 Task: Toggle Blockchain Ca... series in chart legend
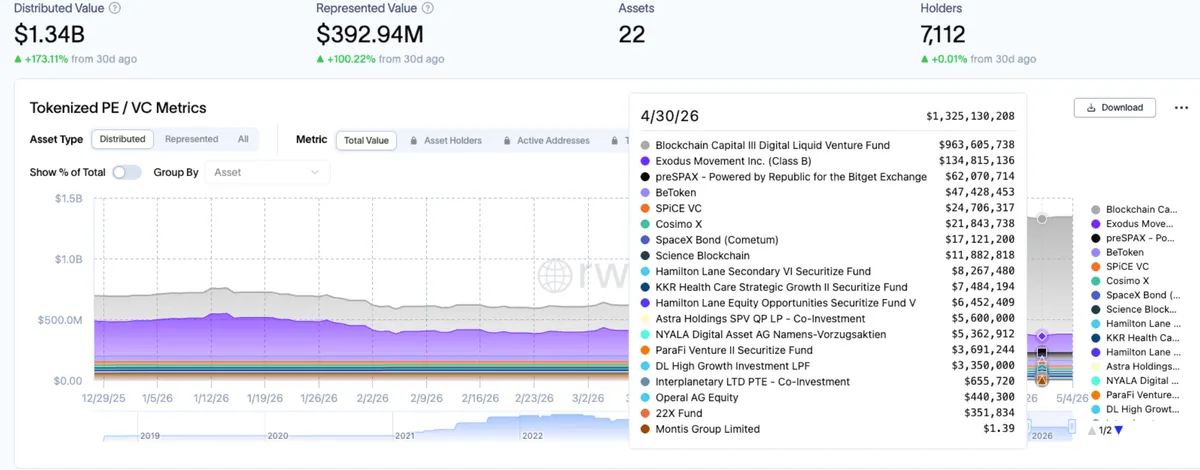tap(1133, 210)
